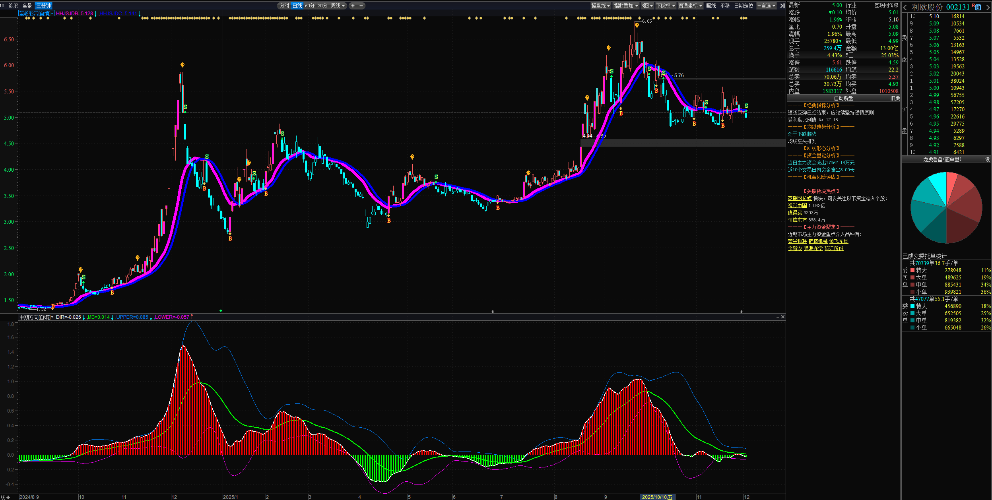Open the first dropdown in the top-right chart toolbar
The image size is (992, 500).
click(x=602, y=5)
